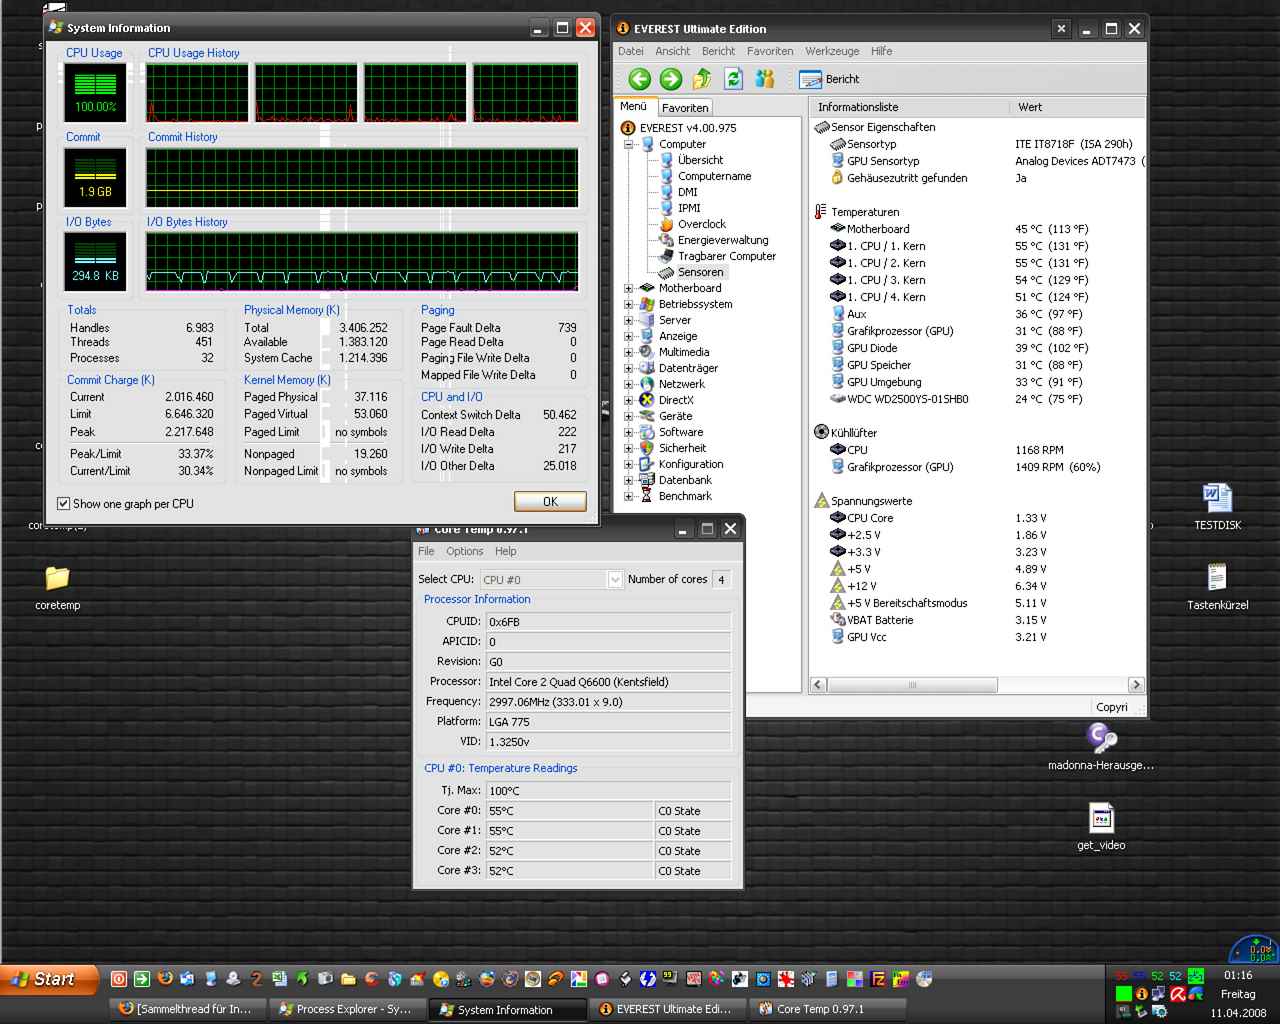Go up one level with folder-arrow icon
The width and height of the screenshot is (1280, 1024).
(x=702, y=79)
